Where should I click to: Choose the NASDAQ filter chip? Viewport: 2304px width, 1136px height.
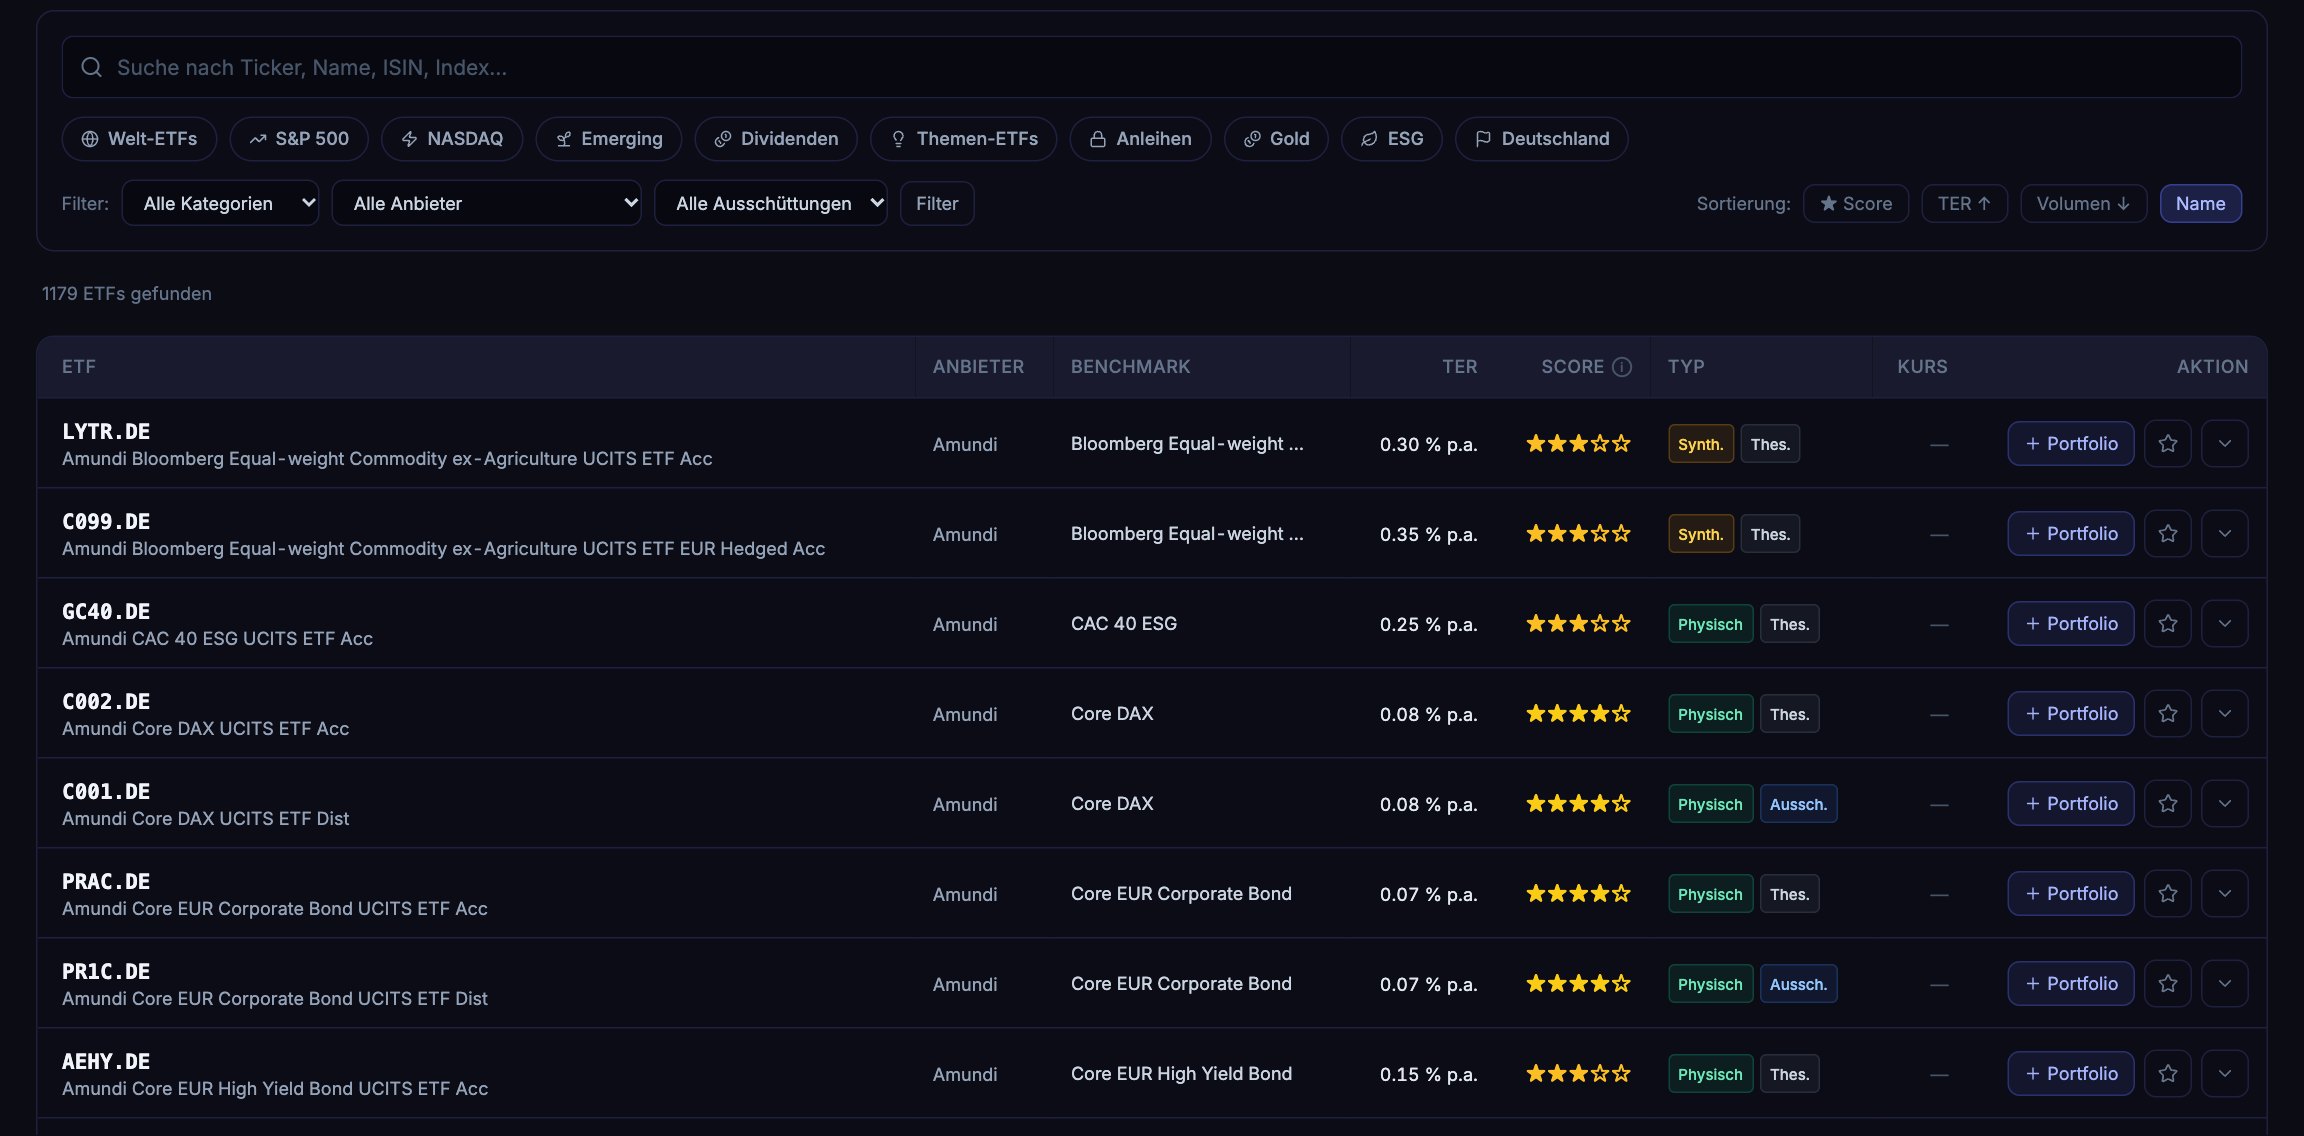[452, 139]
